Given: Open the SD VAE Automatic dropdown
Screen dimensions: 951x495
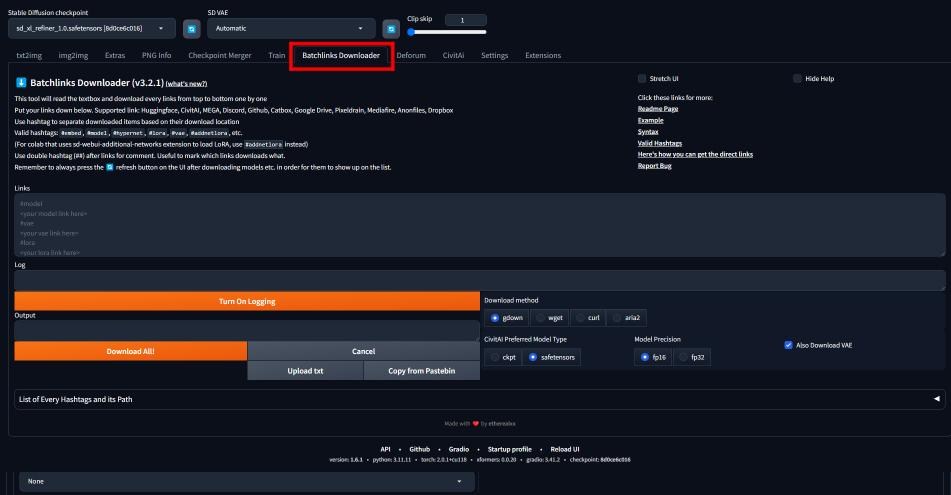Looking at the screenshot, I should pyautogui.click(x=291, y=28).
